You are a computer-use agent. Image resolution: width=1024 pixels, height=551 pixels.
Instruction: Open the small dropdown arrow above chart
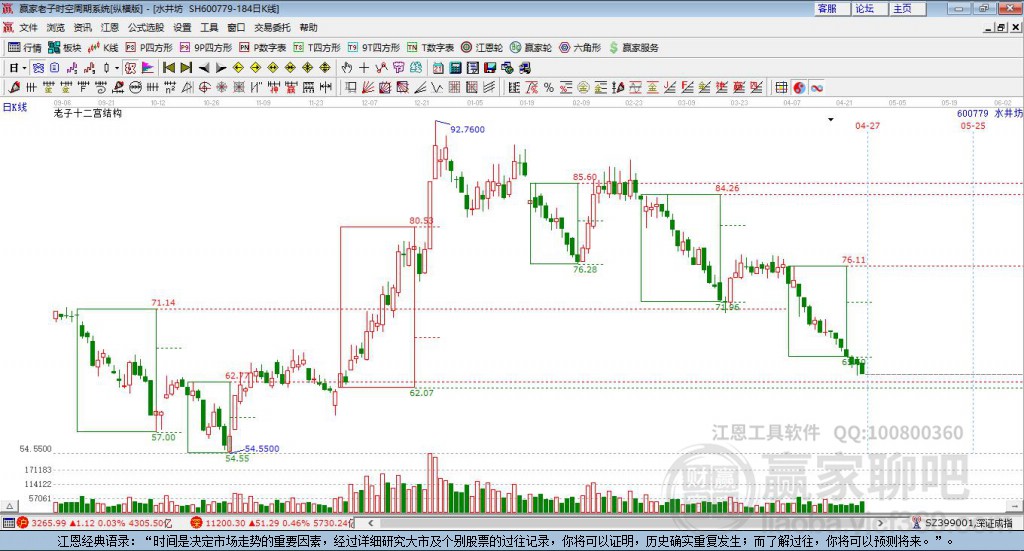point(831,119)
